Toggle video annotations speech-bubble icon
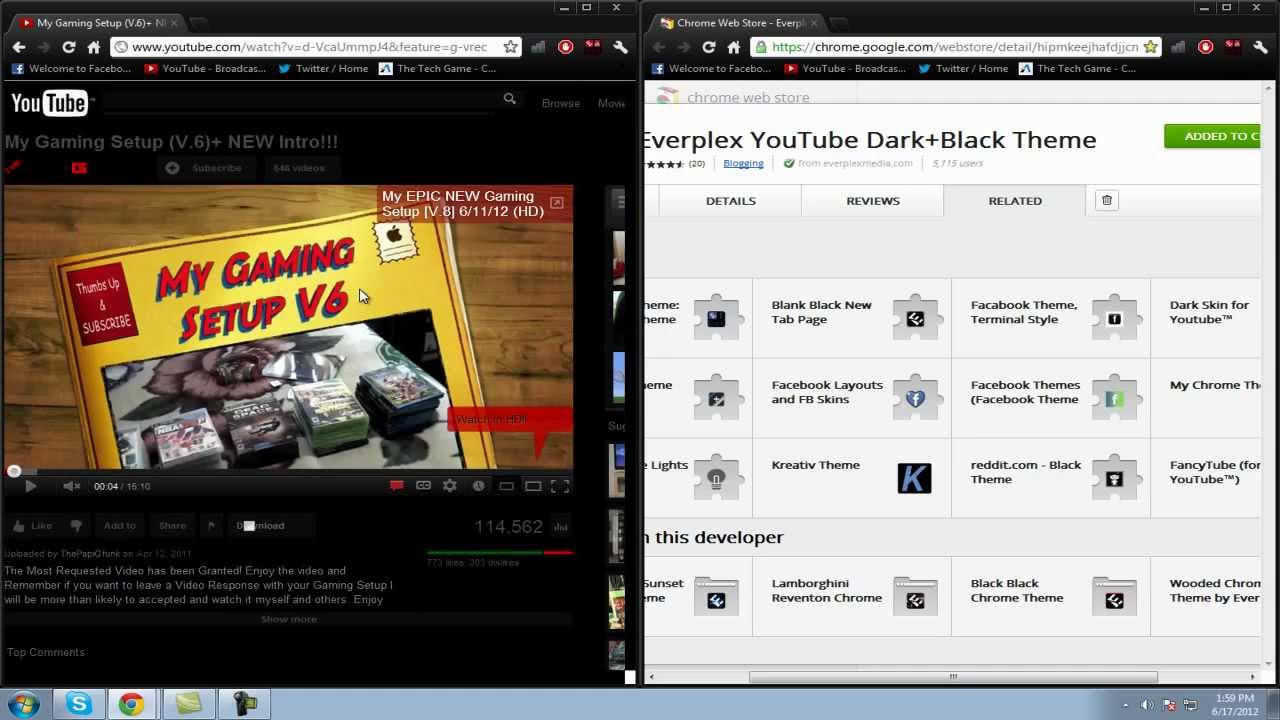The image size is (1280, 720). (x=397, y=486)
